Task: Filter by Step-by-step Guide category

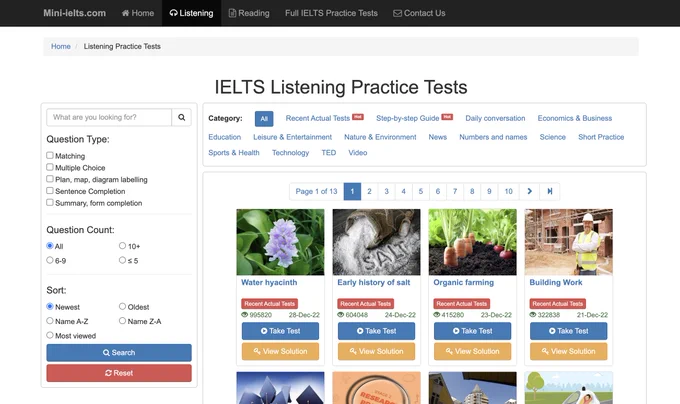Action: [x=408, y=118]
